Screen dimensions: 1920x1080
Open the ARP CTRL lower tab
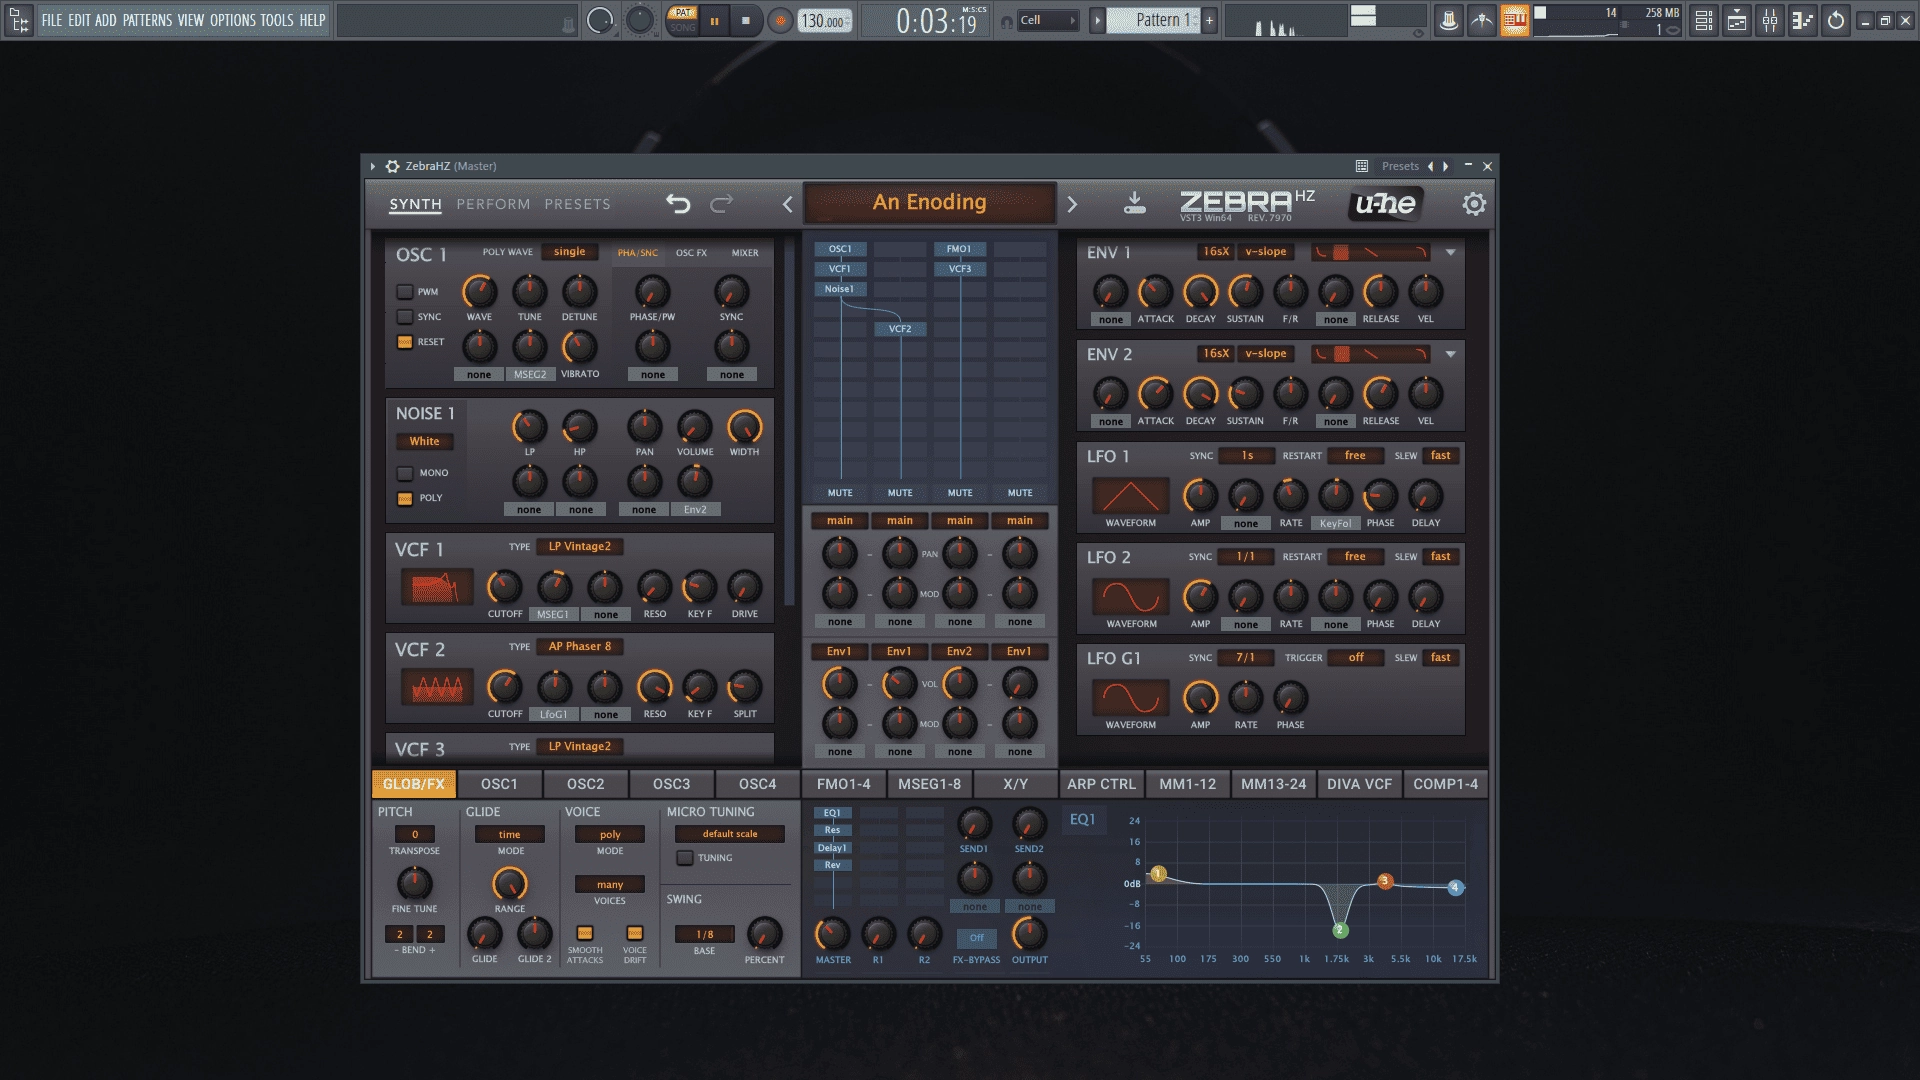click(x=1101, y=784)
